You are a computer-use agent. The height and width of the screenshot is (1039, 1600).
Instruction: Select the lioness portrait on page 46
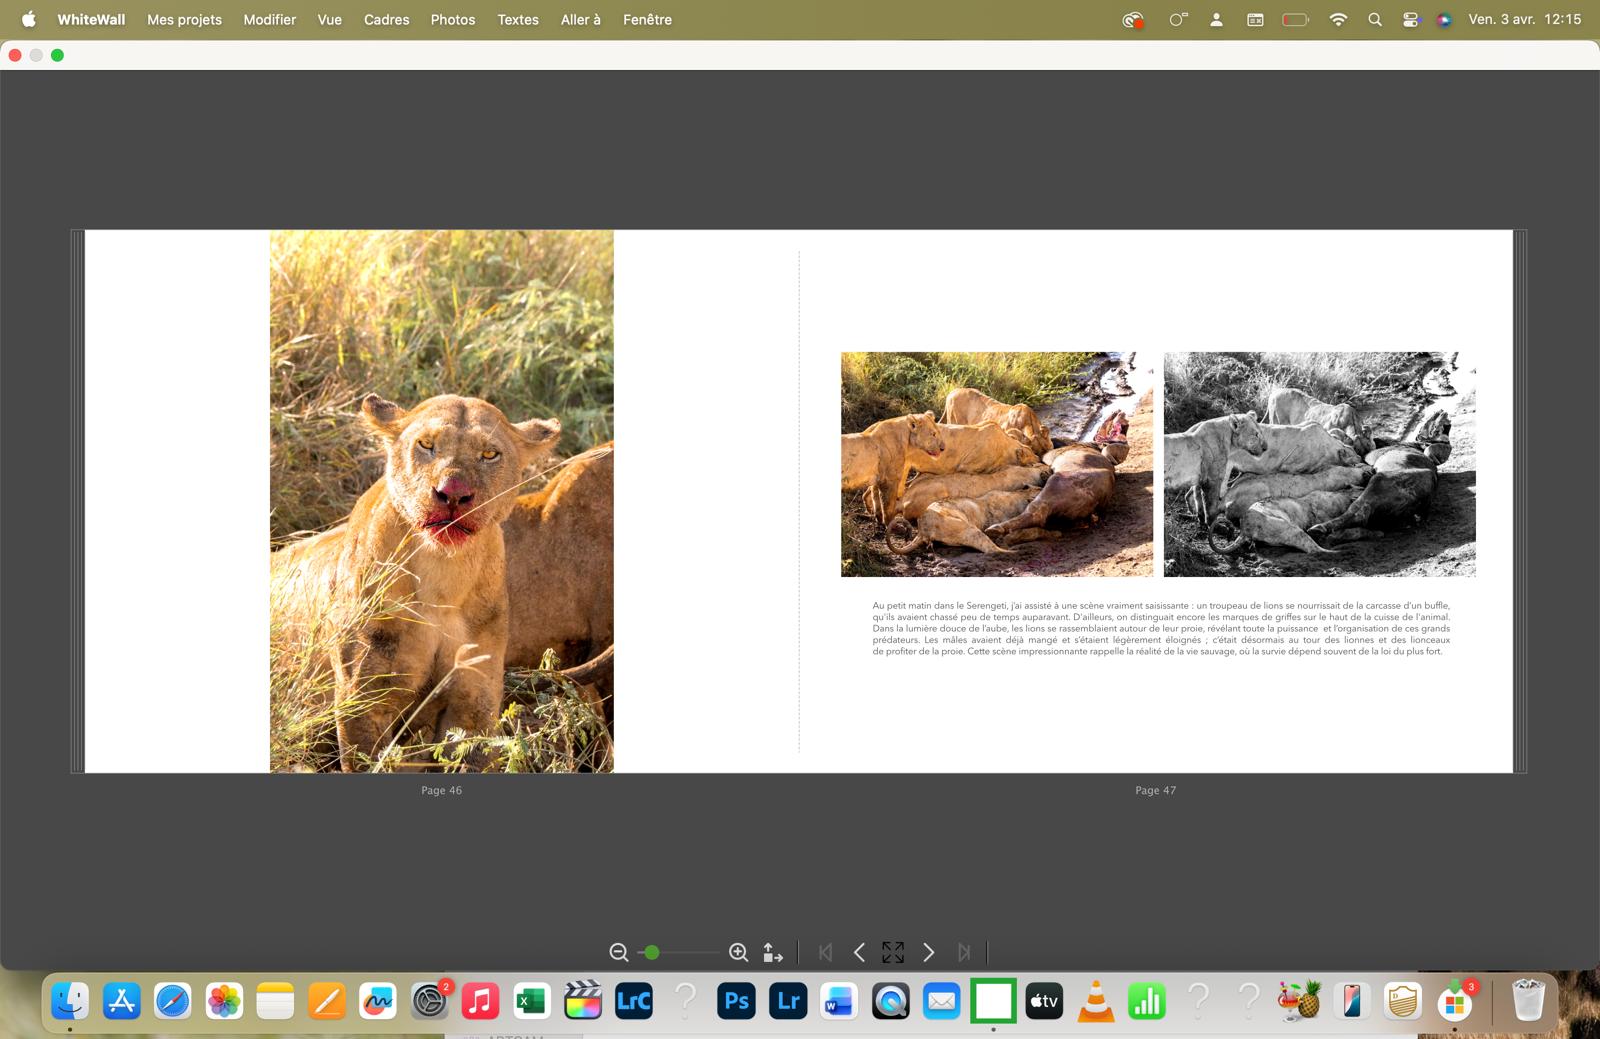point(441,500)
